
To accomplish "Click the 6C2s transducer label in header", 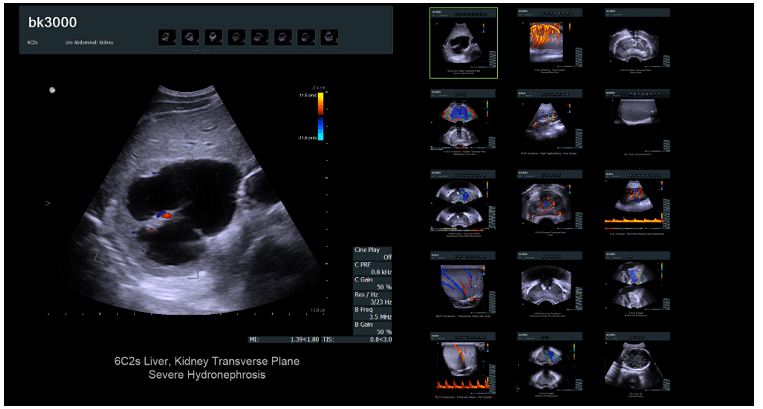I will tap(35, 43).
